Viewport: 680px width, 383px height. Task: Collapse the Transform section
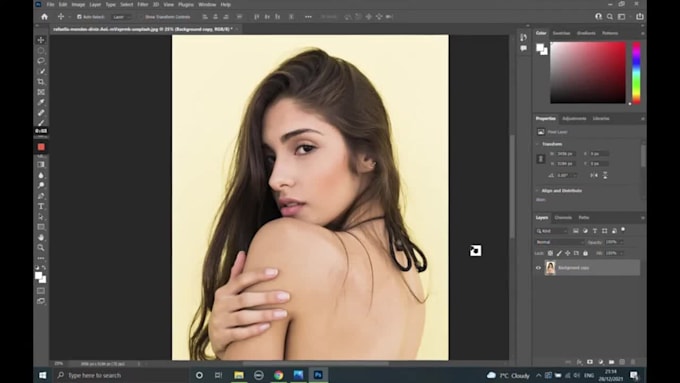[538, 144]
